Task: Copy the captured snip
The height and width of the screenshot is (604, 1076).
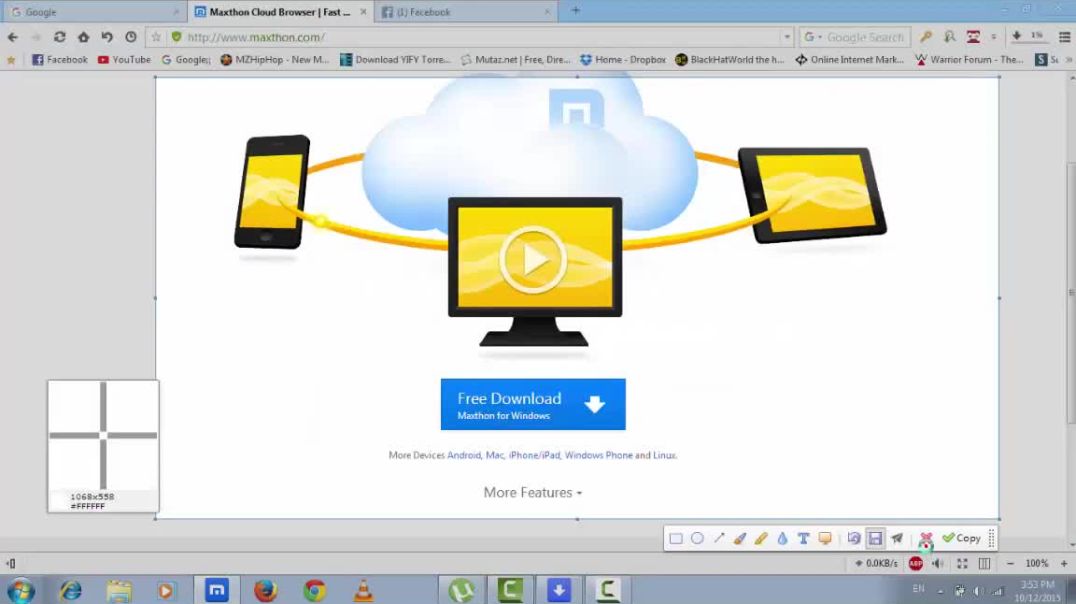Action: point(962,539)
